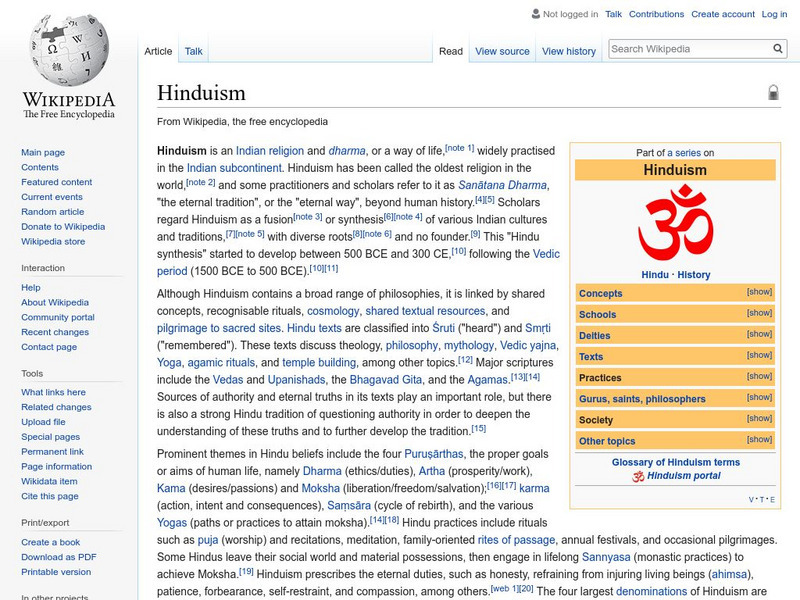Viewport: 800px width, 600px height.
Task: Open the Community portal link
Action: tap(58, 317)
